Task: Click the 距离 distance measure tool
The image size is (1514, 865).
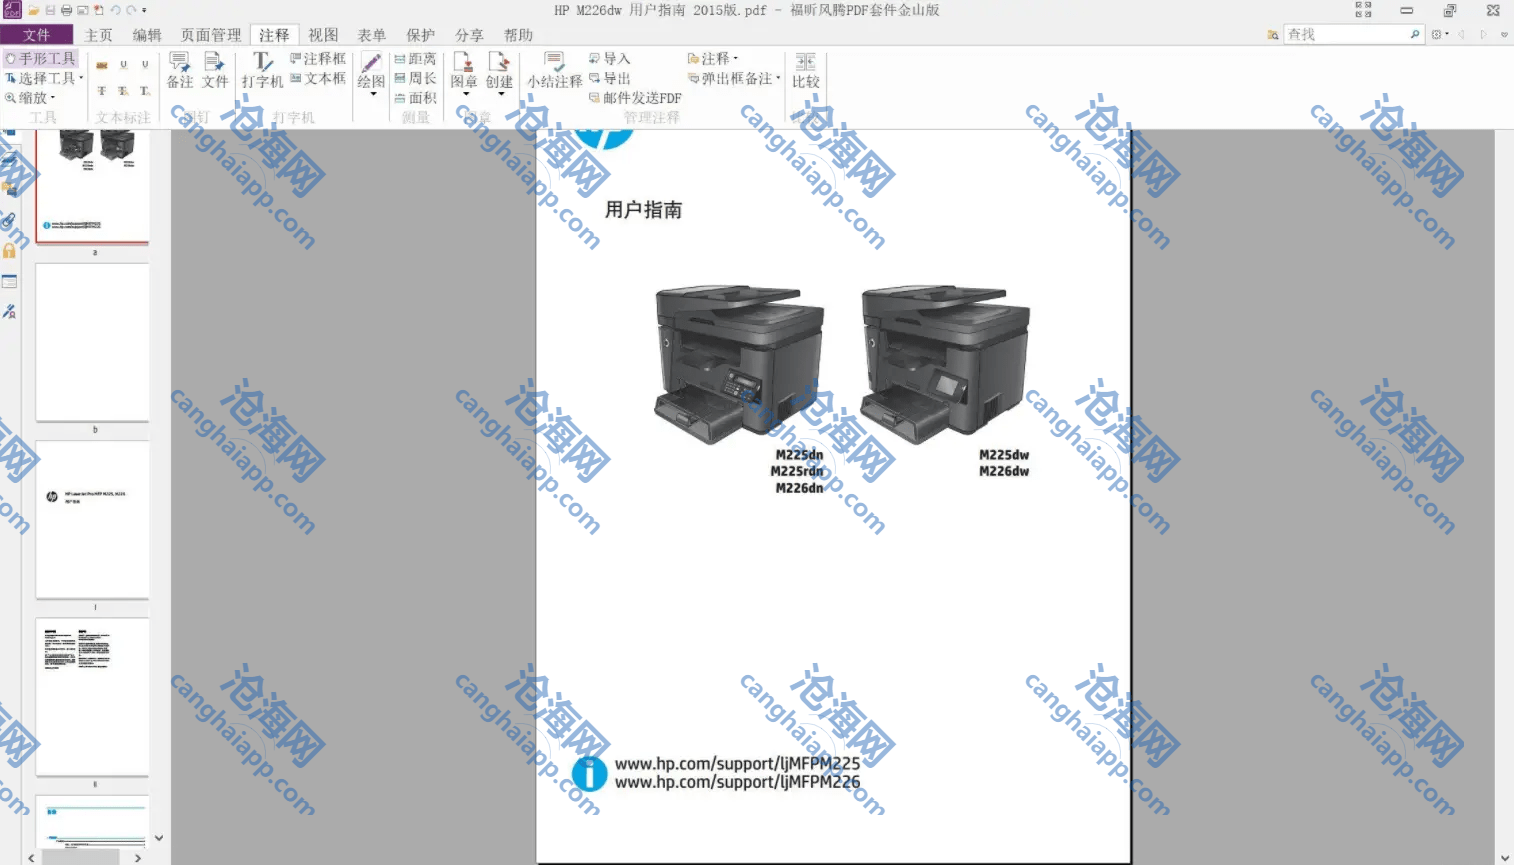Action: click(416, 59)
